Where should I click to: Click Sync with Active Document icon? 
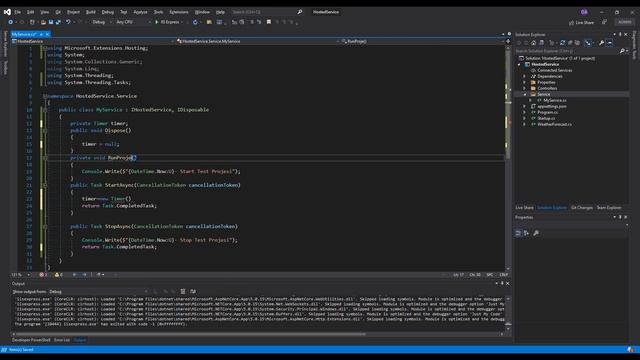tap(562, 43)
